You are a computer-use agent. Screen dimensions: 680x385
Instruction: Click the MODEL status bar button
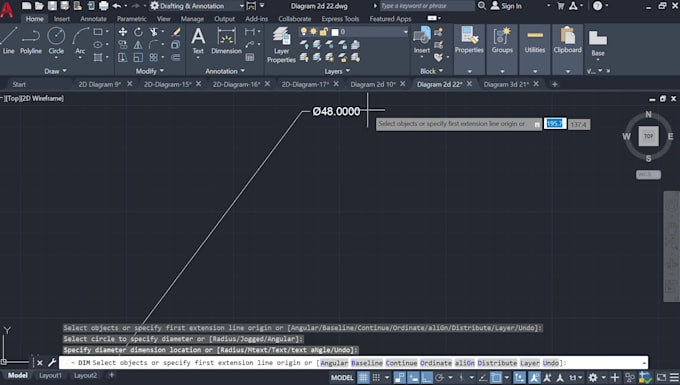342,378
